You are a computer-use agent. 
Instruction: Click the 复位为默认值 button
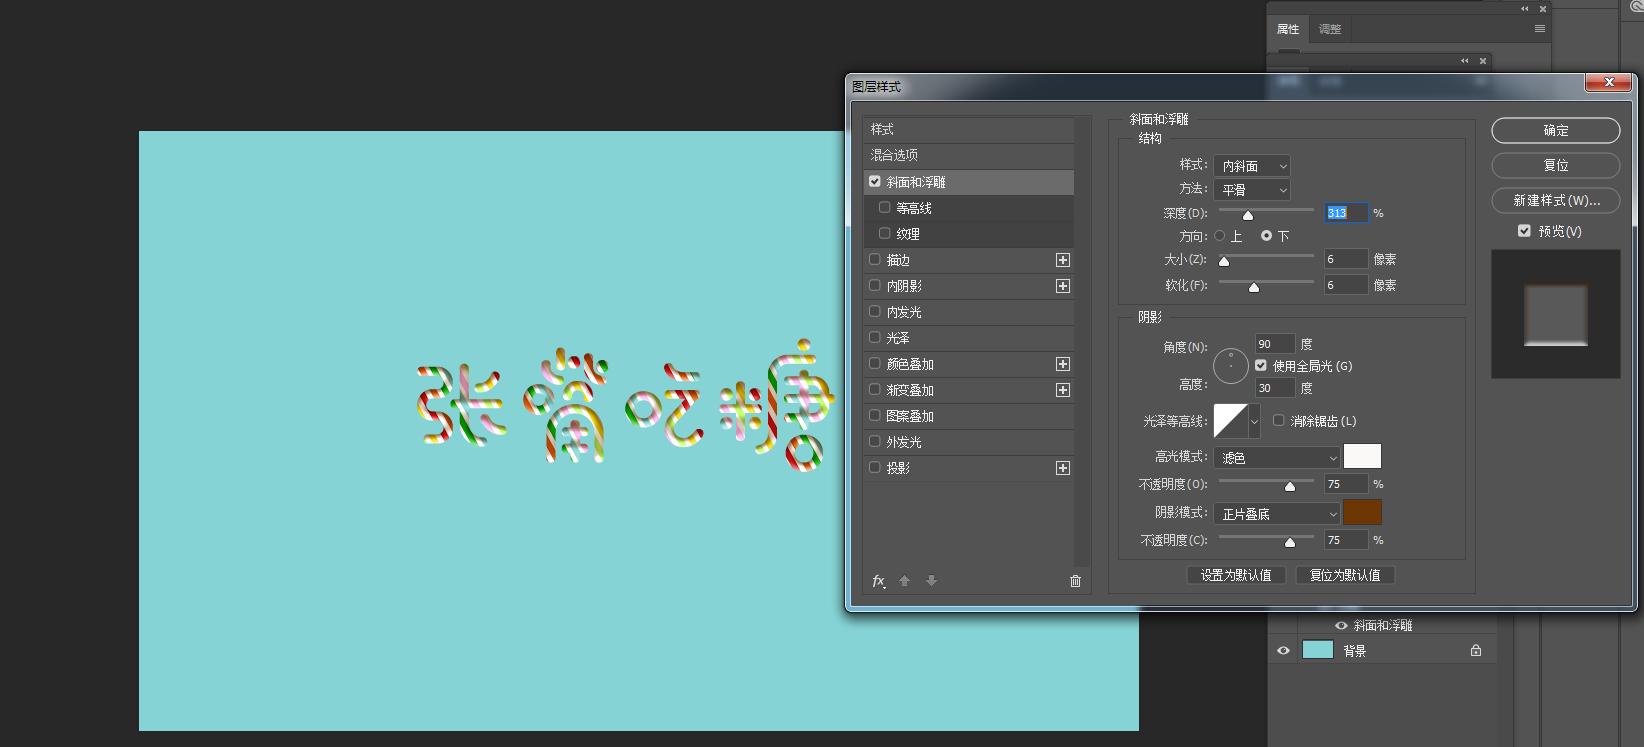1345,575
